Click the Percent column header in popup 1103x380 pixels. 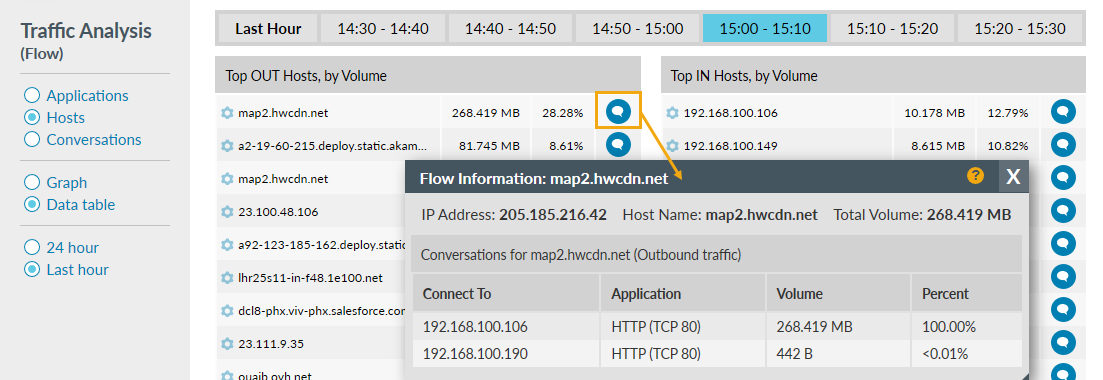(x=967, y=293)
